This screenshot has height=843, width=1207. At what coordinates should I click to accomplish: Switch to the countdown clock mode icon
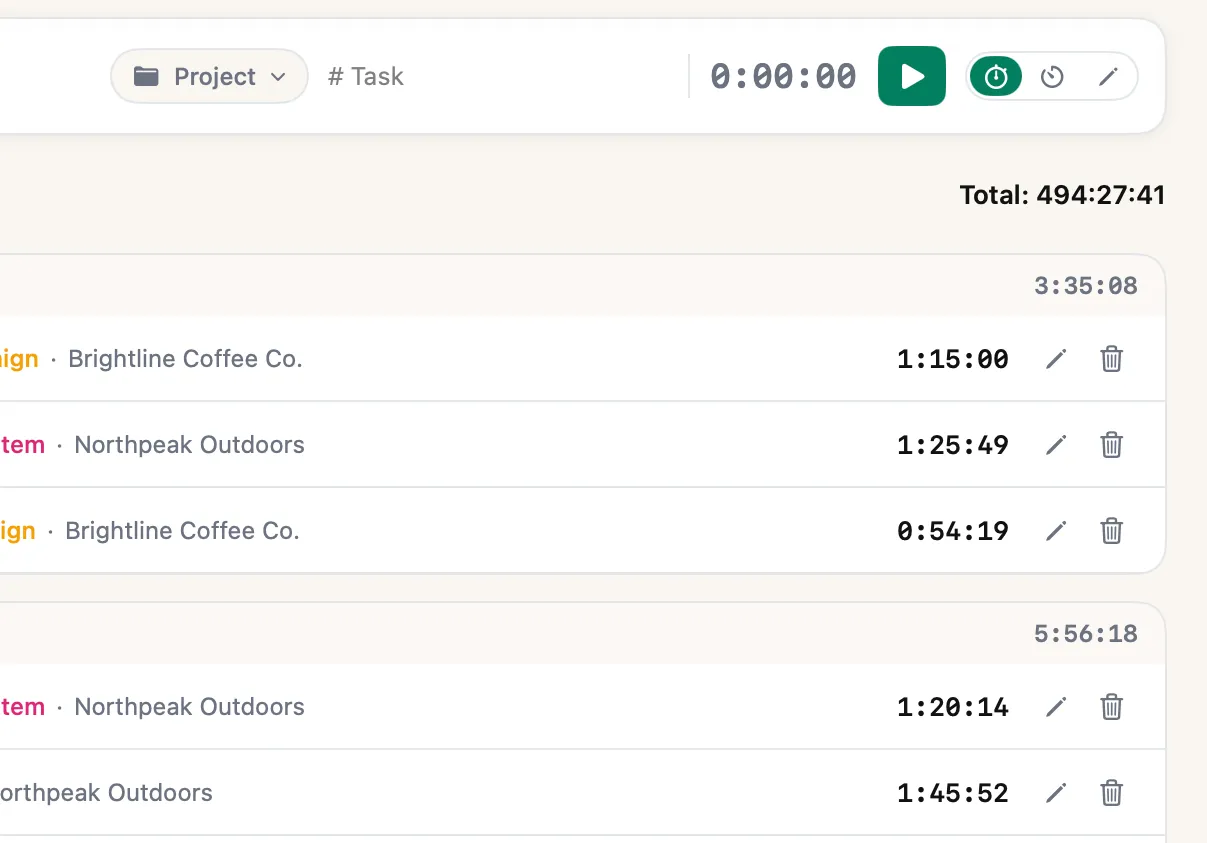coord(1052,77)
